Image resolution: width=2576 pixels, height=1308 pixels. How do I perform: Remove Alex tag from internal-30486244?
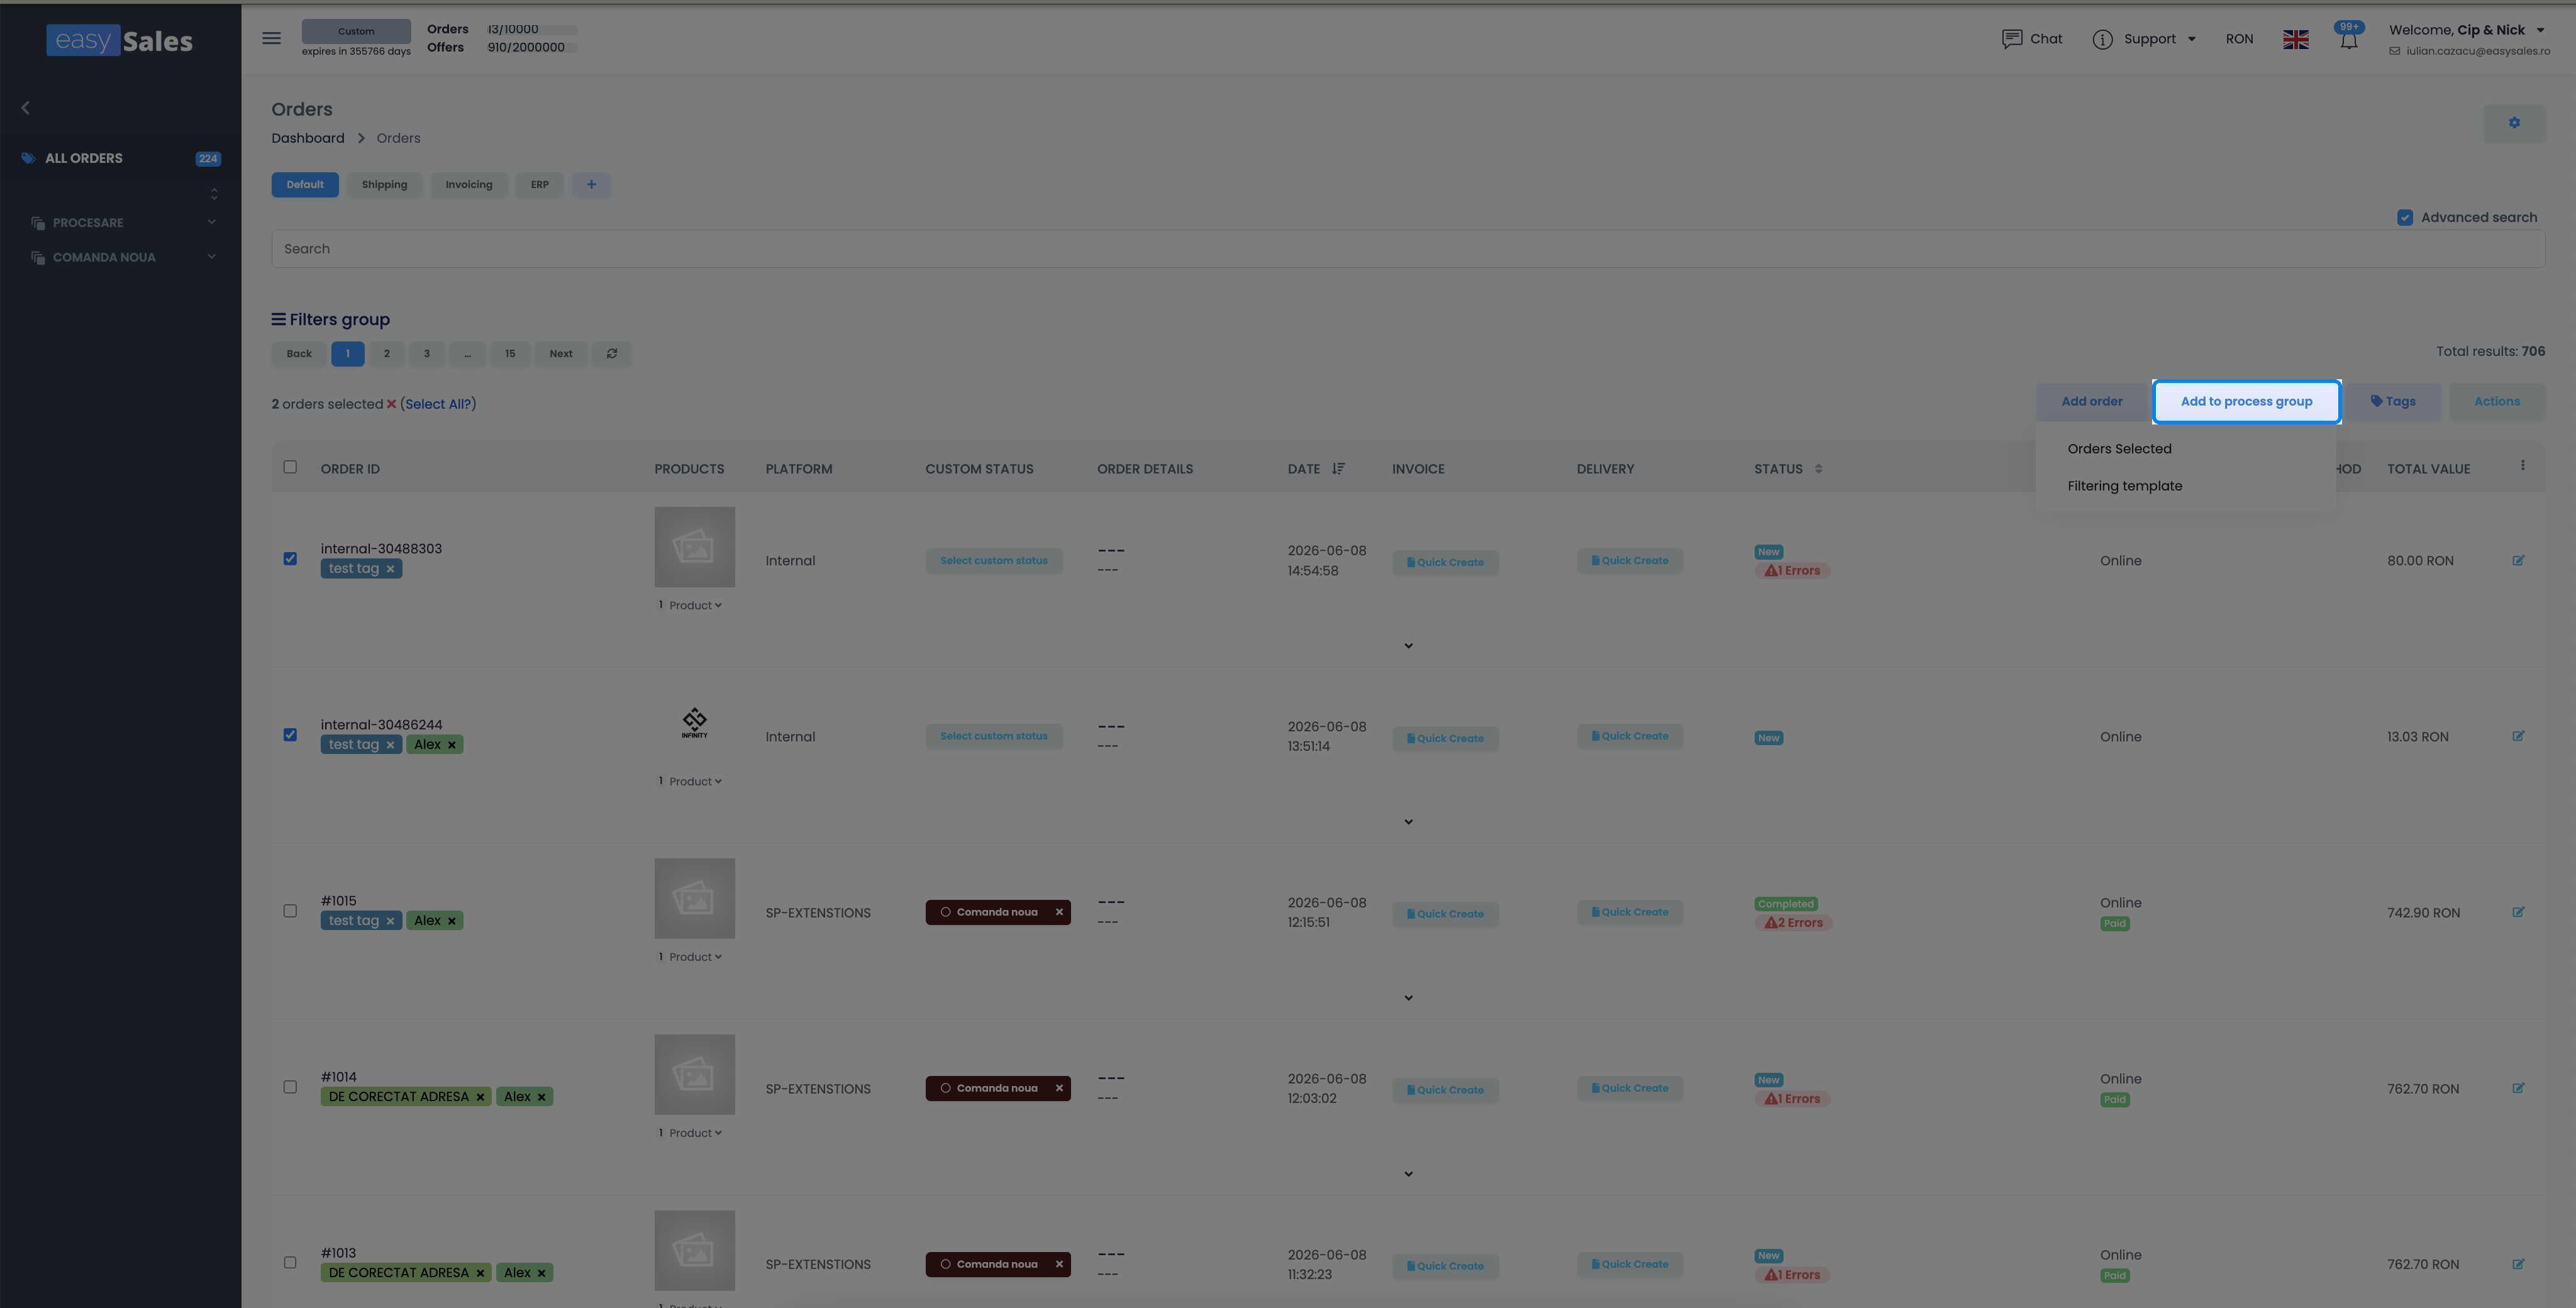click(x=451, y=745)
